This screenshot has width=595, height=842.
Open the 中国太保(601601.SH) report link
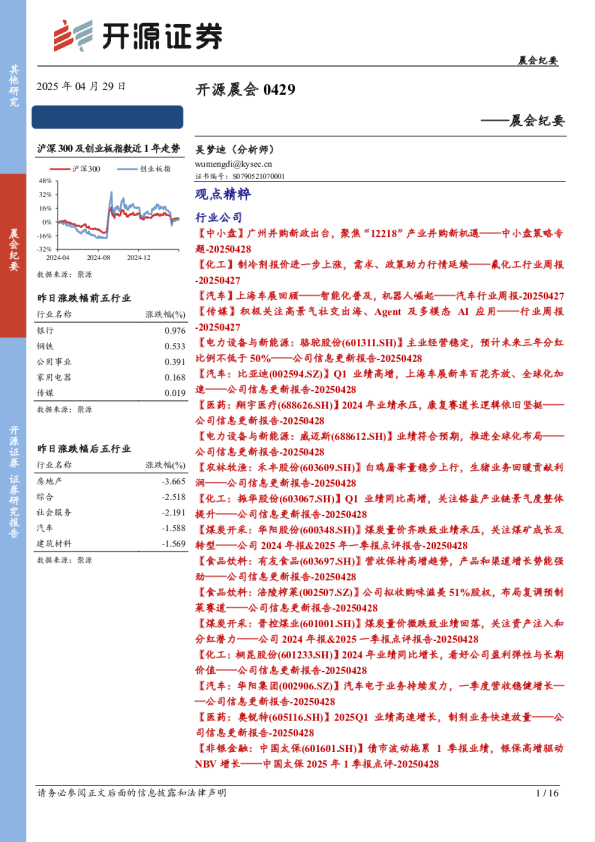click(x=379, y=755)
